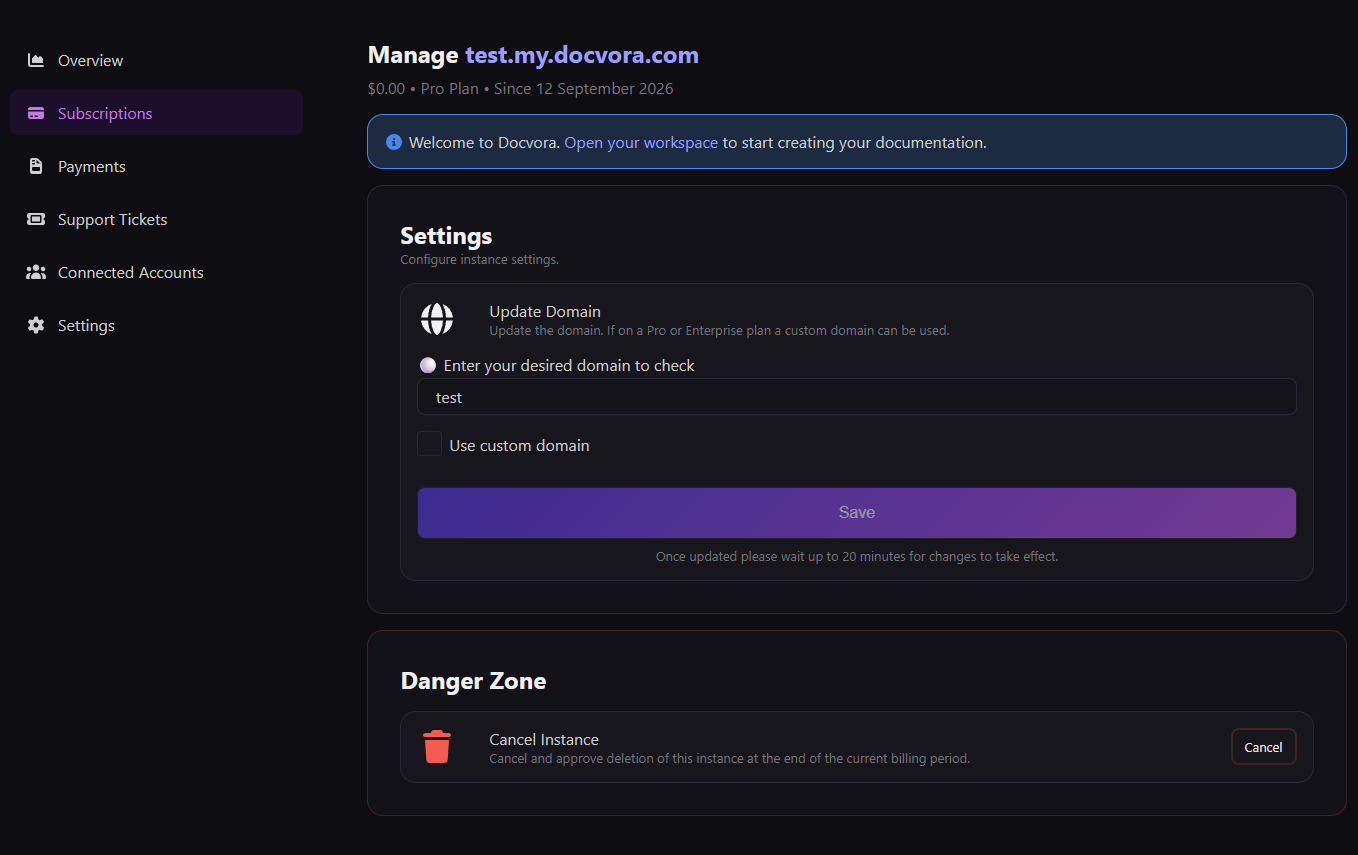Click the Danger Zone heading
The image size is (1358, 855).
coord(473,681)
